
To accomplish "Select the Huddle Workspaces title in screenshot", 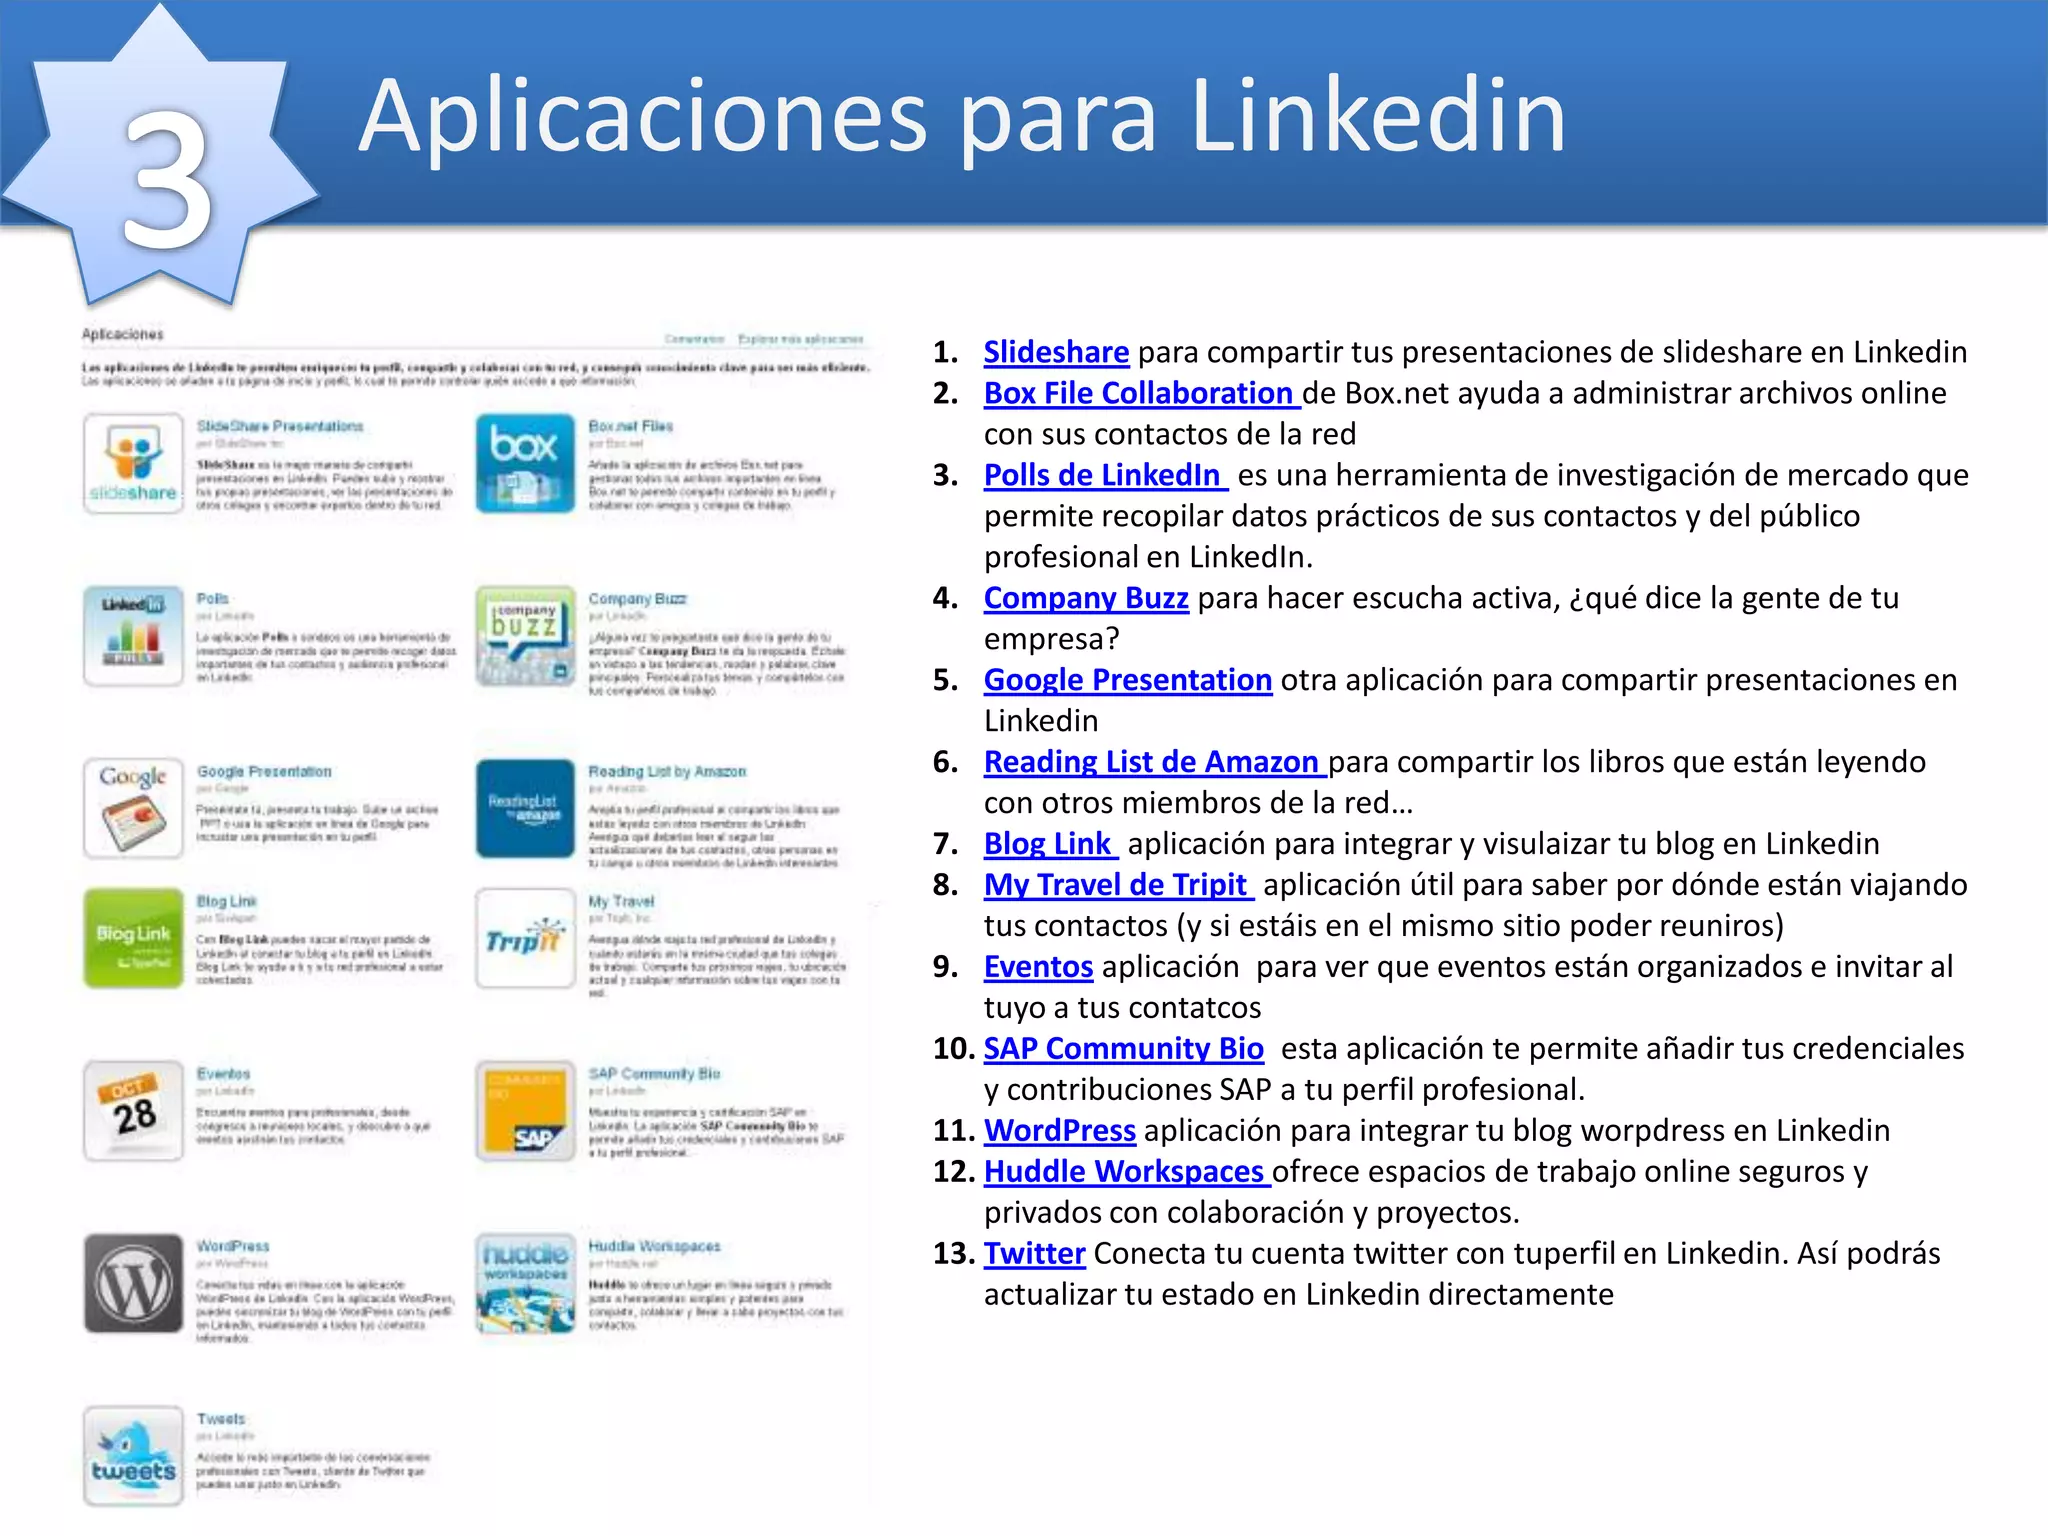I will coord(654,1246).
